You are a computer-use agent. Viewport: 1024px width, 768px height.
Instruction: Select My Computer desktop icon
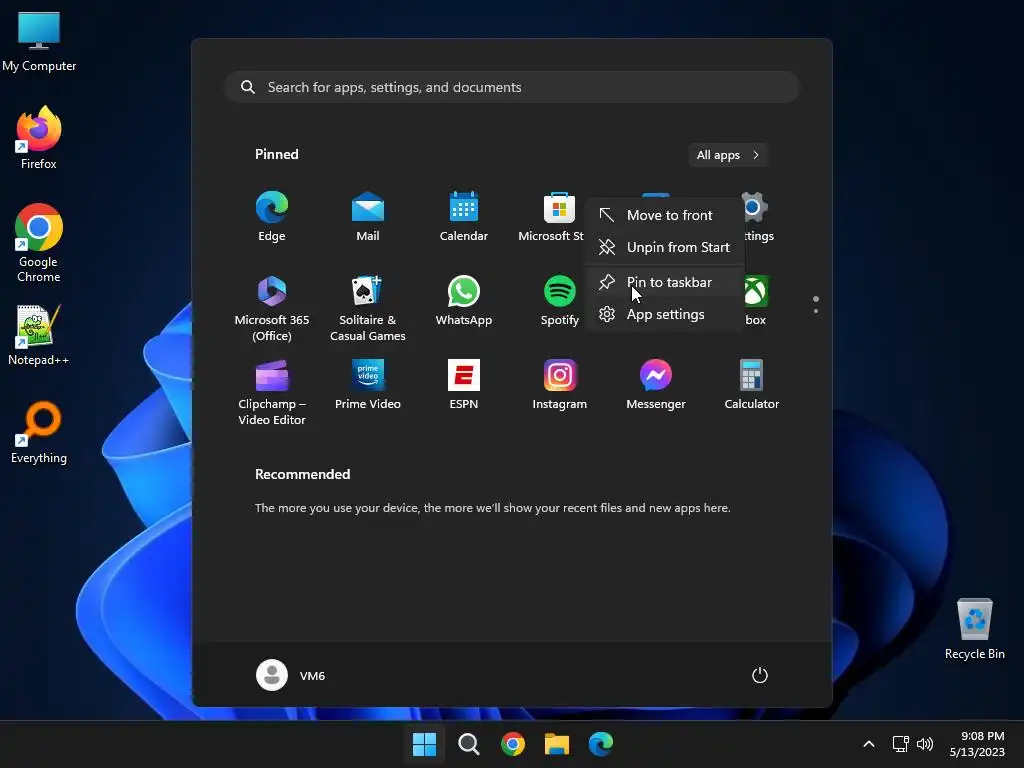pos(39,42)
